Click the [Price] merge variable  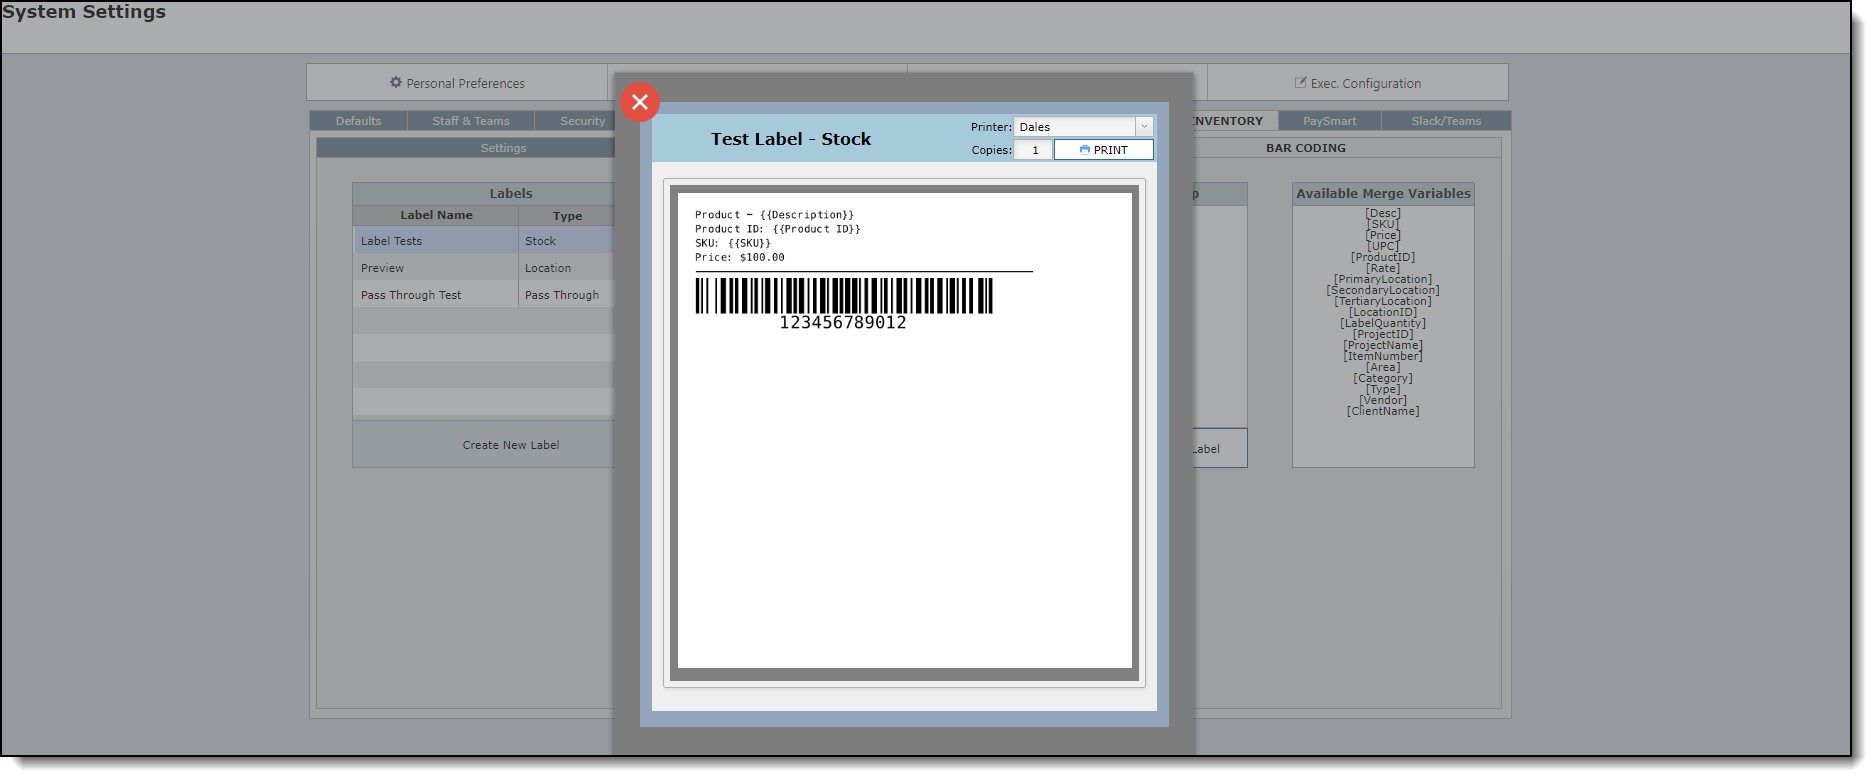pos(1383,235)
